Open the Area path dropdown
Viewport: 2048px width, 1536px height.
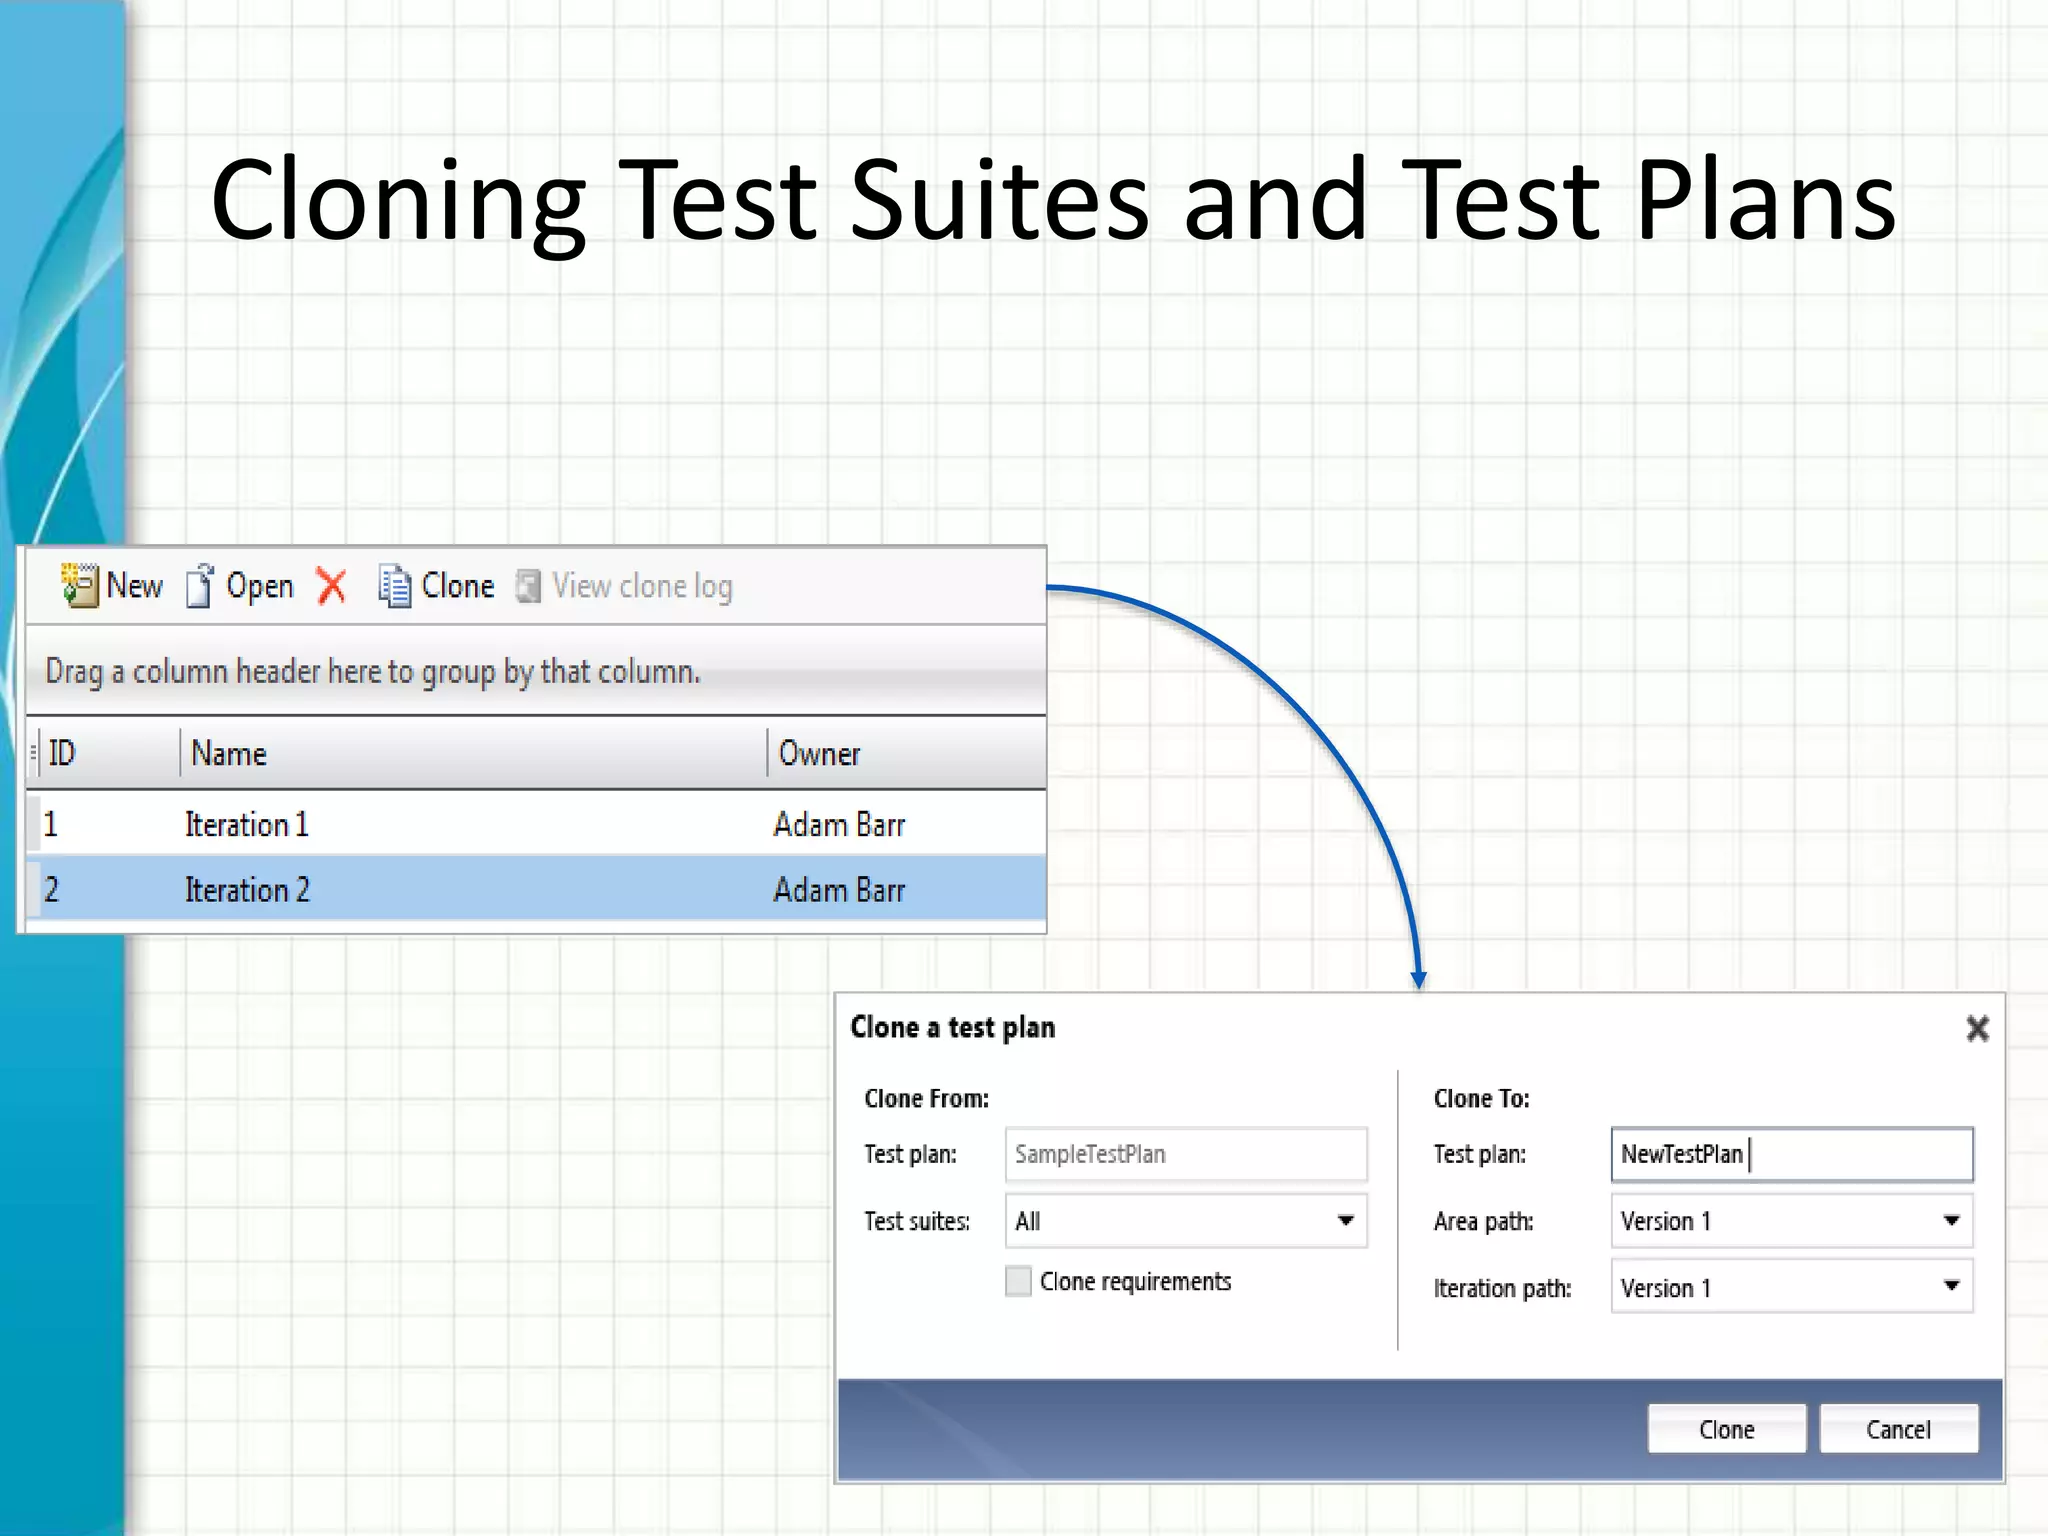1792,1220
